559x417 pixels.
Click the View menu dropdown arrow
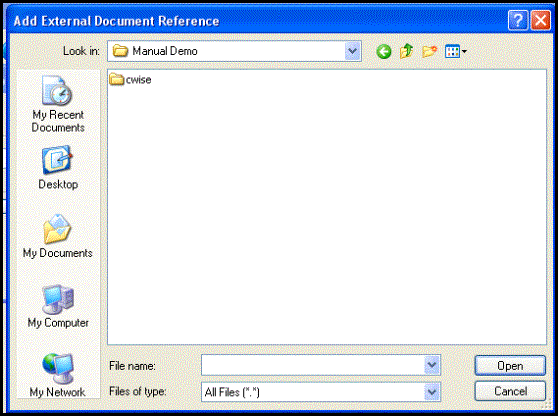[464, 52]
